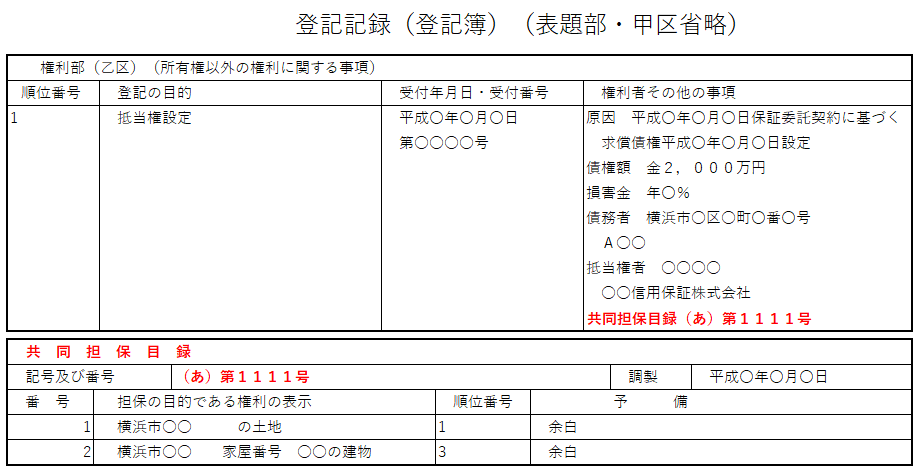Image resolution: width=923 pixels, height=468 pixels.
Task: Select the 債務者 address line 横浜市〇区〇町〇番〇号
Action: pyautogui.click(x=698, y=218)
